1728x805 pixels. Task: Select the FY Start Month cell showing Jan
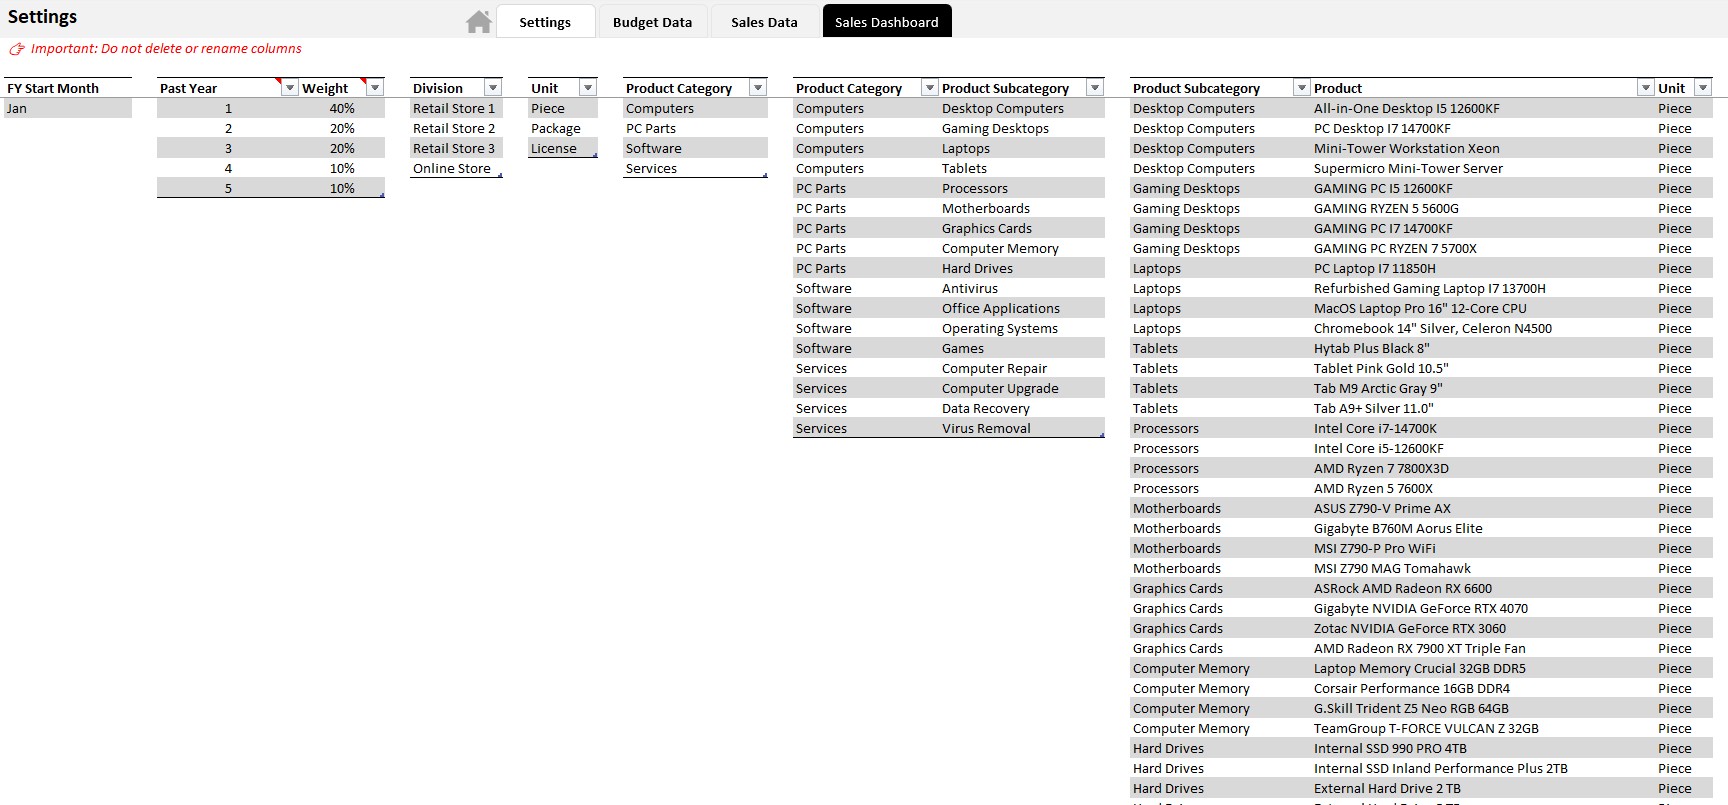click(67, 108)
